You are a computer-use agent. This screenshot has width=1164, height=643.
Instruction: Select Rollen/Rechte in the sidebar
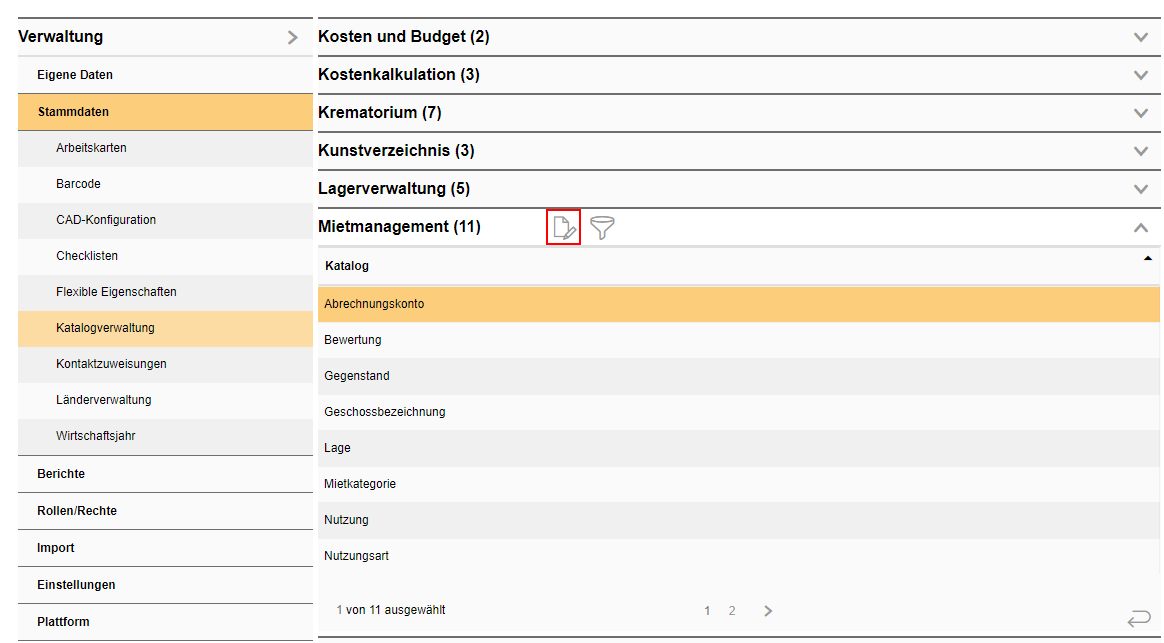click(77, 511)
